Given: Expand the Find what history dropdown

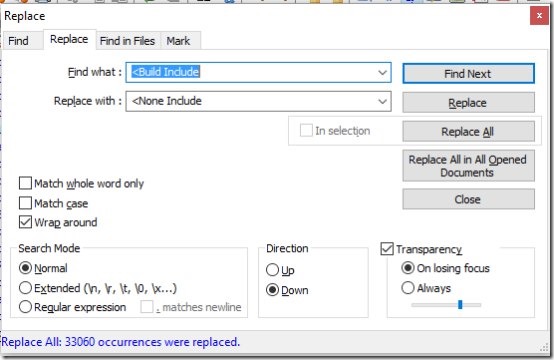Looking at the screenshot, I should point(382,72).
